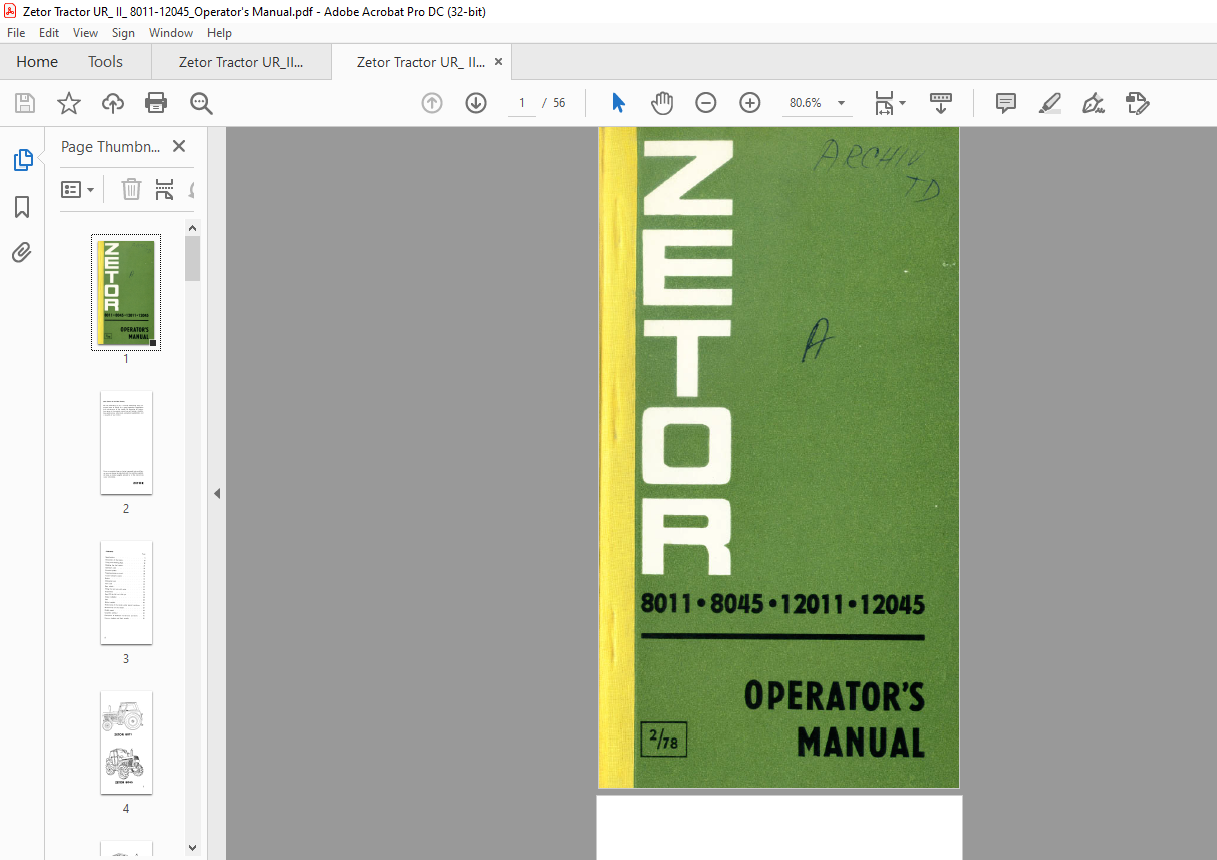Click the thumbnail page layout icon
This screenshot has height=860, width=1217.
click(x=165, y=189)
